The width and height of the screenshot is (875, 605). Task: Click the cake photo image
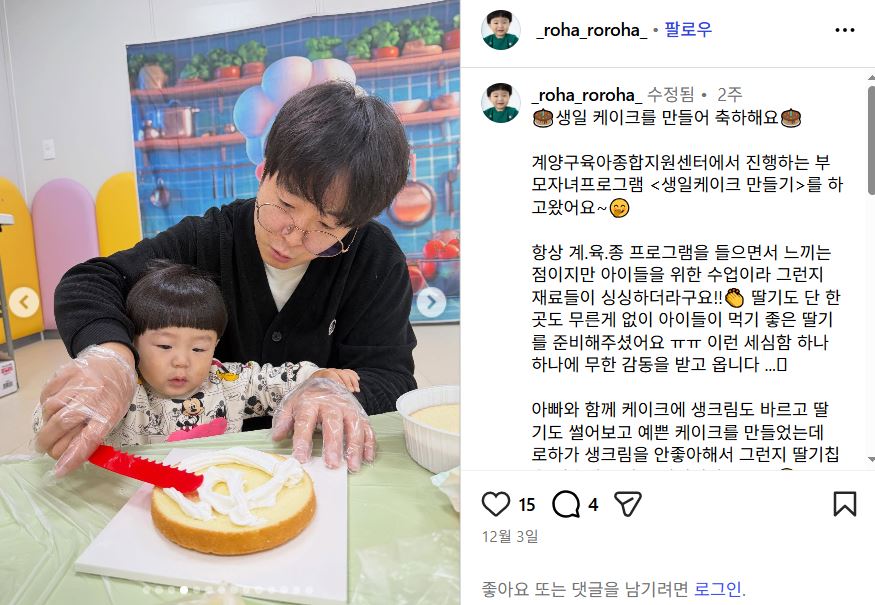point(230,302)
